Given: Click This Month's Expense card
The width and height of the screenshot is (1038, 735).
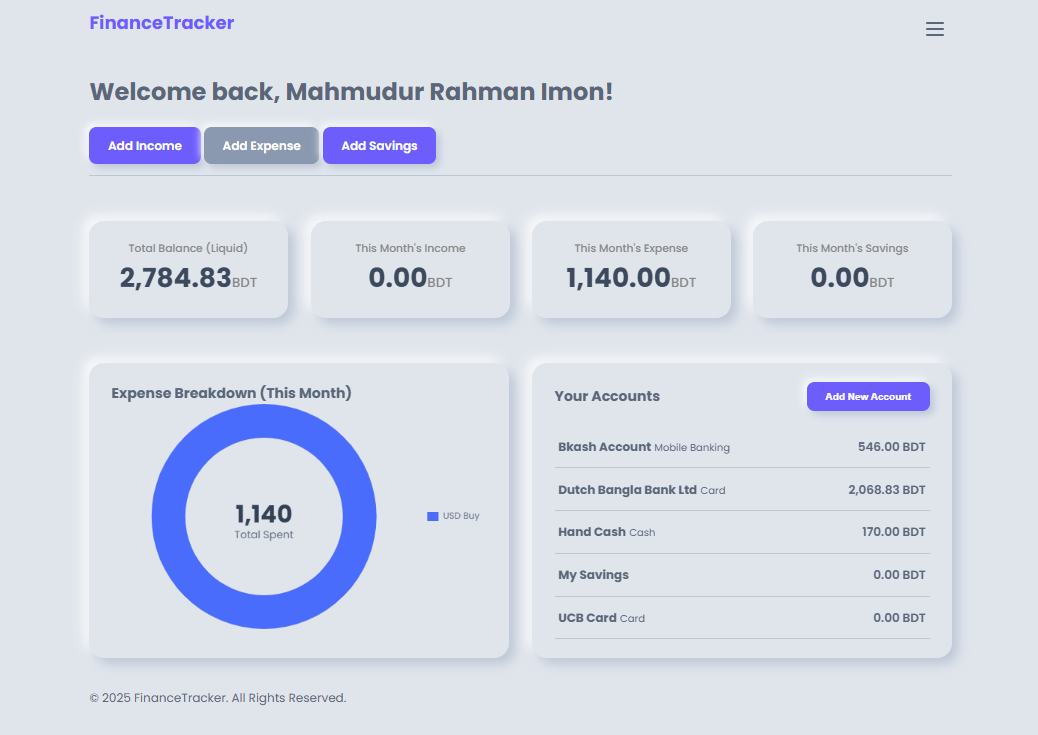Looking at the screenshot, I should (x=631, y=268).
